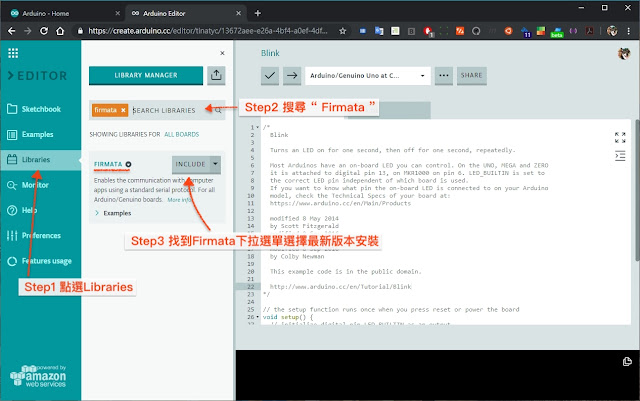Open a new browser tab
The width and height of the screenshot is (640, 401).
pyautogui.click(x=258, y=13)
